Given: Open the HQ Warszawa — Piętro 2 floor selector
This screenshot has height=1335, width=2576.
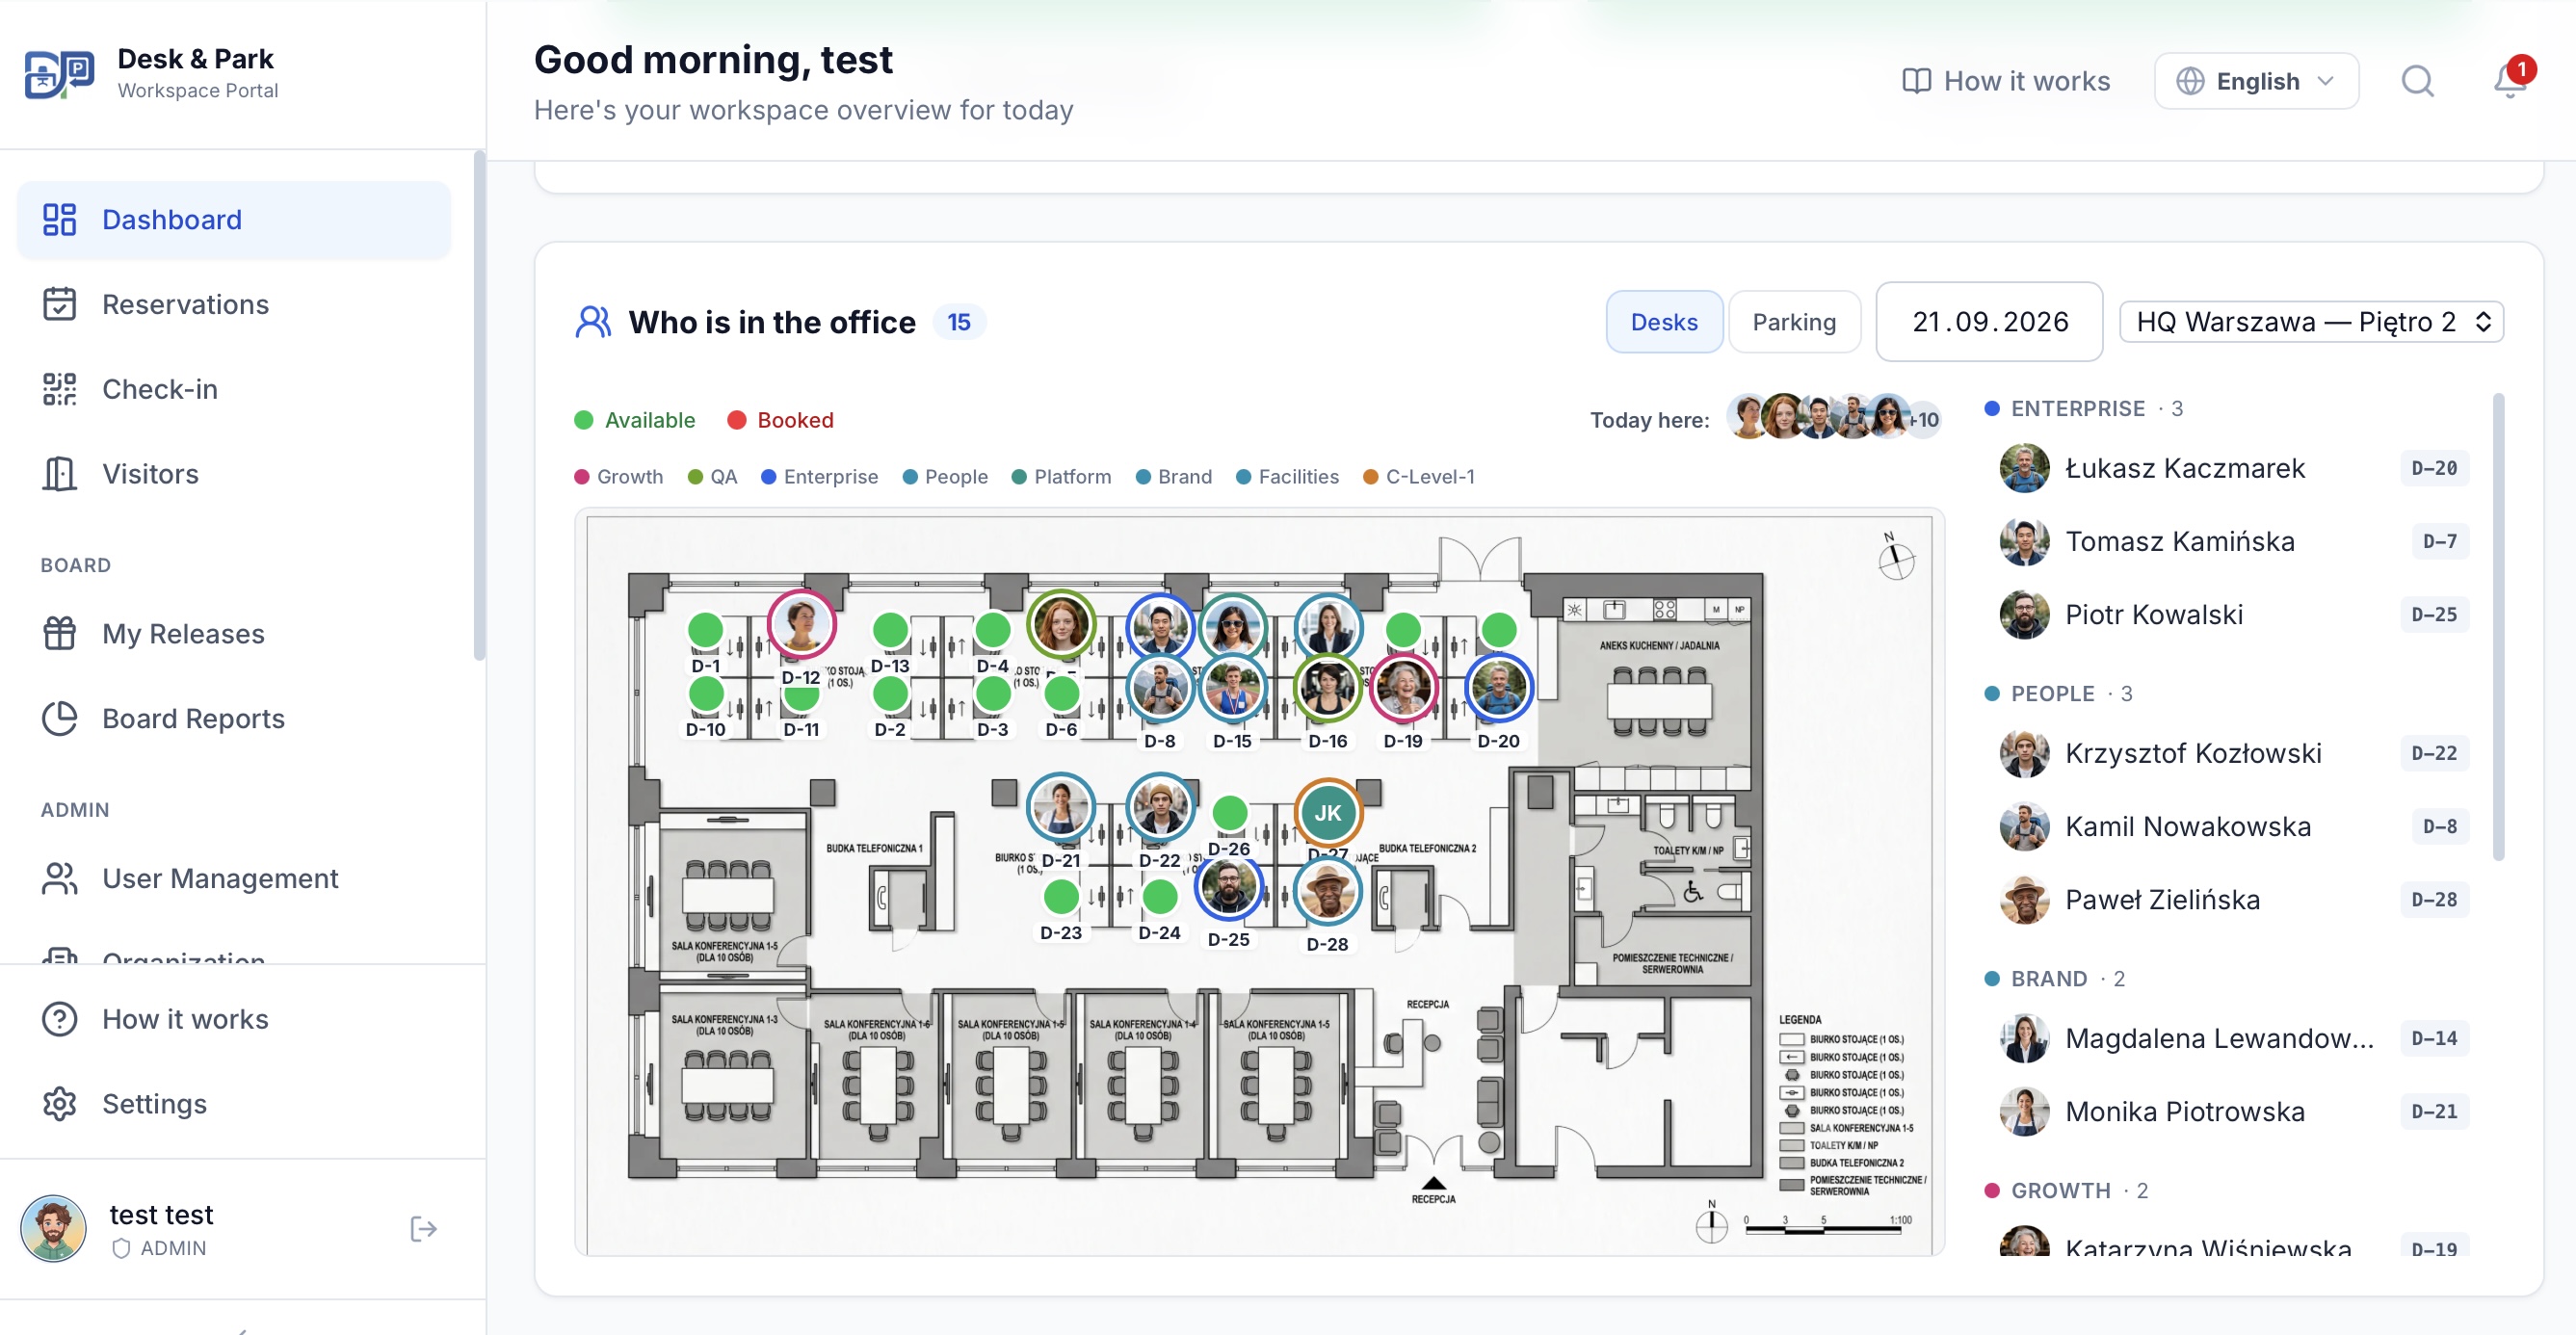Looking at the screenshot, I should (x=2311, y=322).
